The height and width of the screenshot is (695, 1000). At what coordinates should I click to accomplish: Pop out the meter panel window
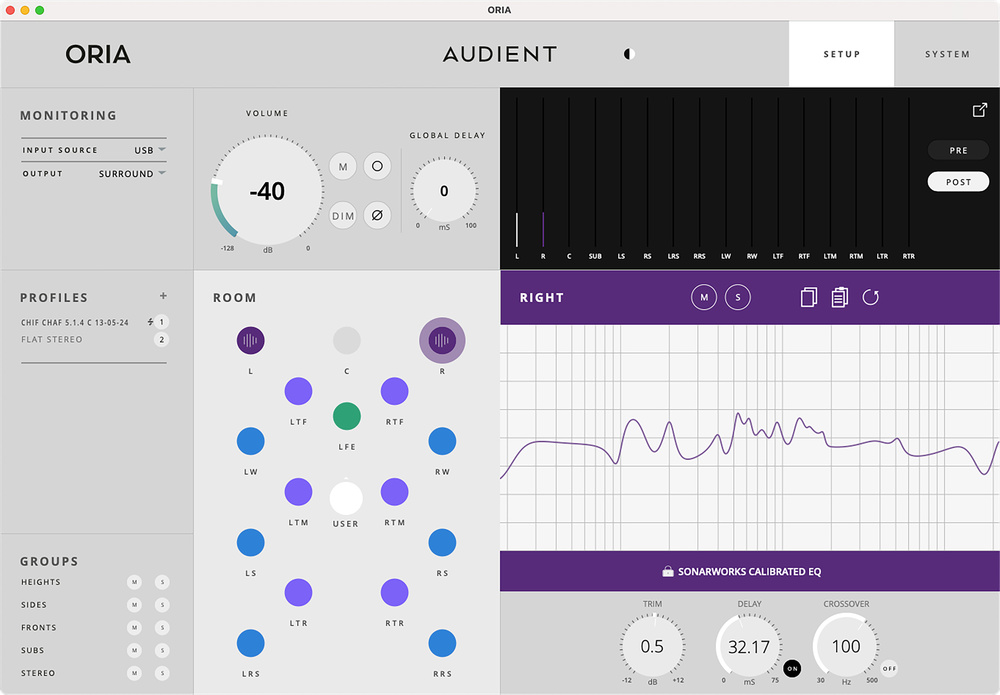pyautogui.click(x=980, y=110)
